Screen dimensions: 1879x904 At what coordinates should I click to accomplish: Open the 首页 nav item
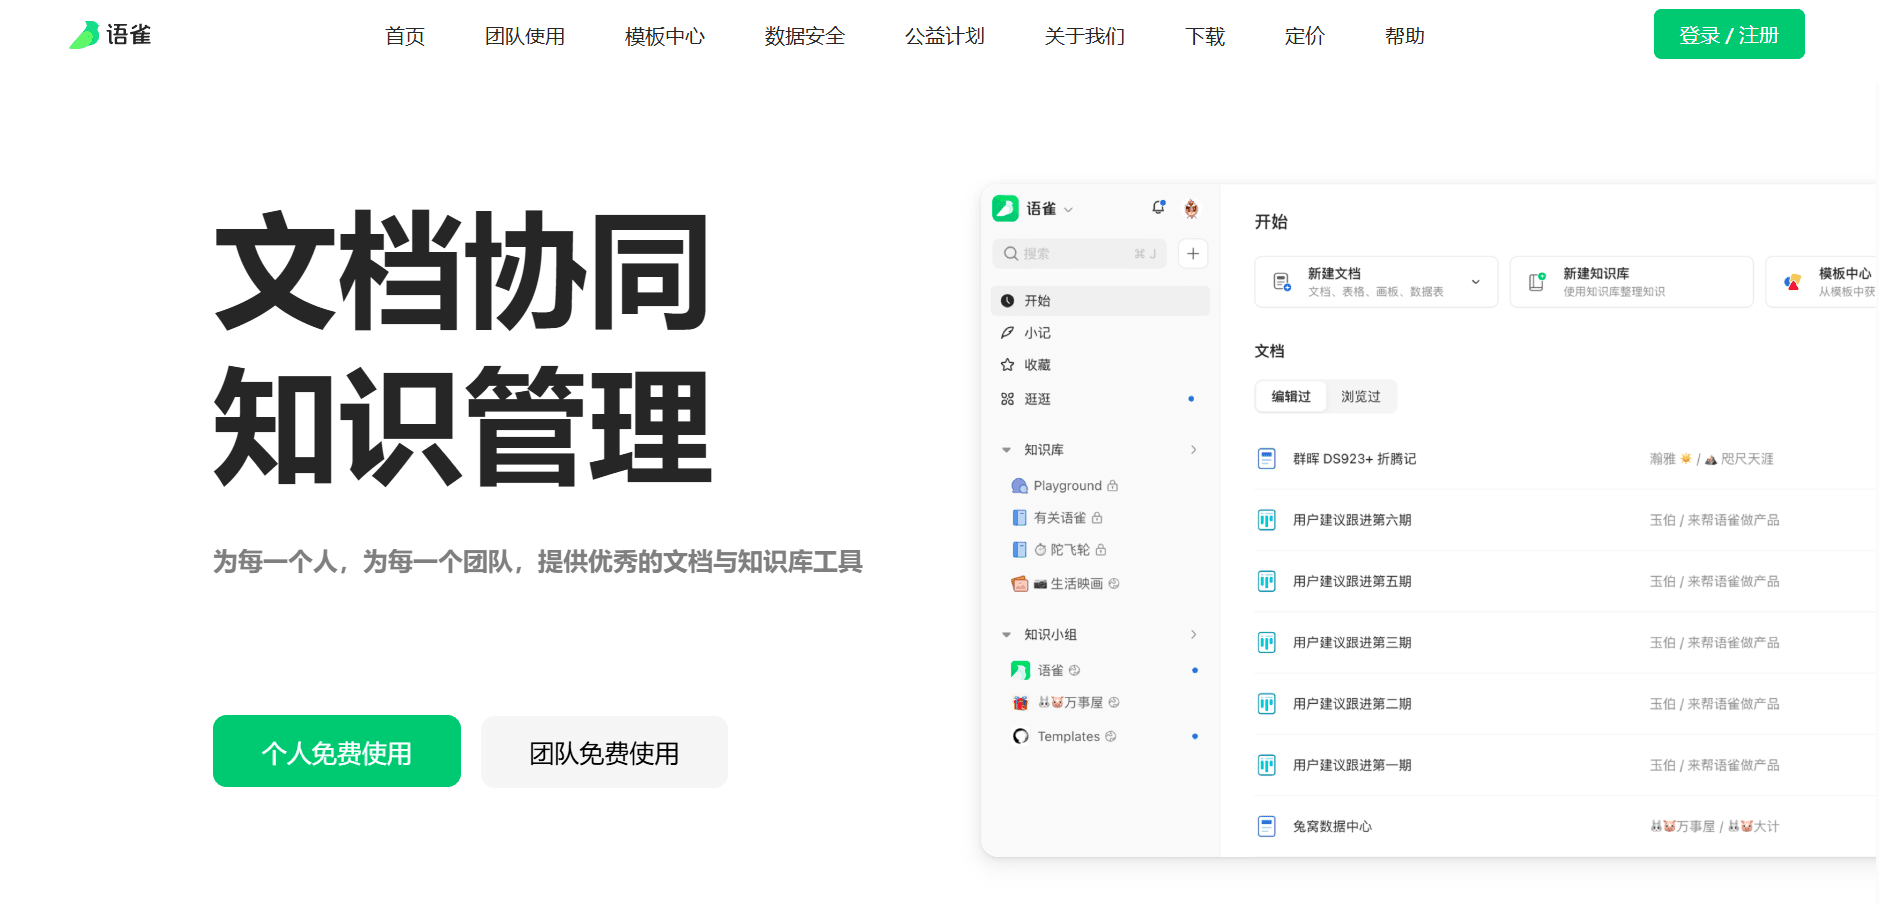pos(405,36)
